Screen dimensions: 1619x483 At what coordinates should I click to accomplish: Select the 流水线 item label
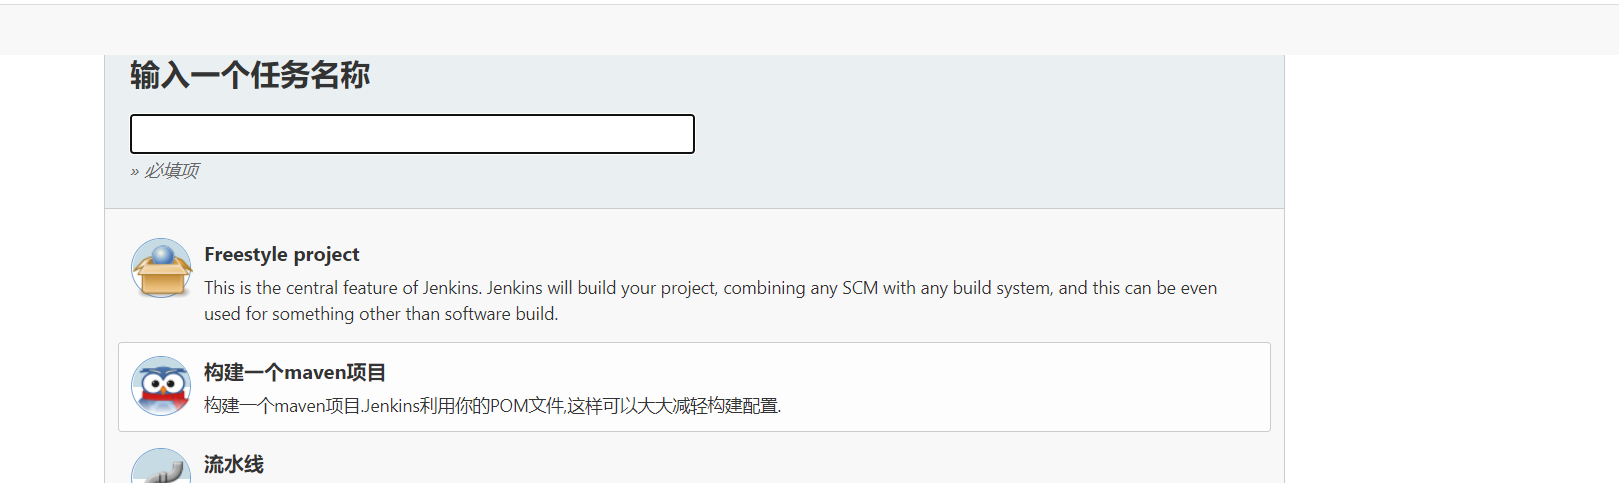tap(234, 465)
